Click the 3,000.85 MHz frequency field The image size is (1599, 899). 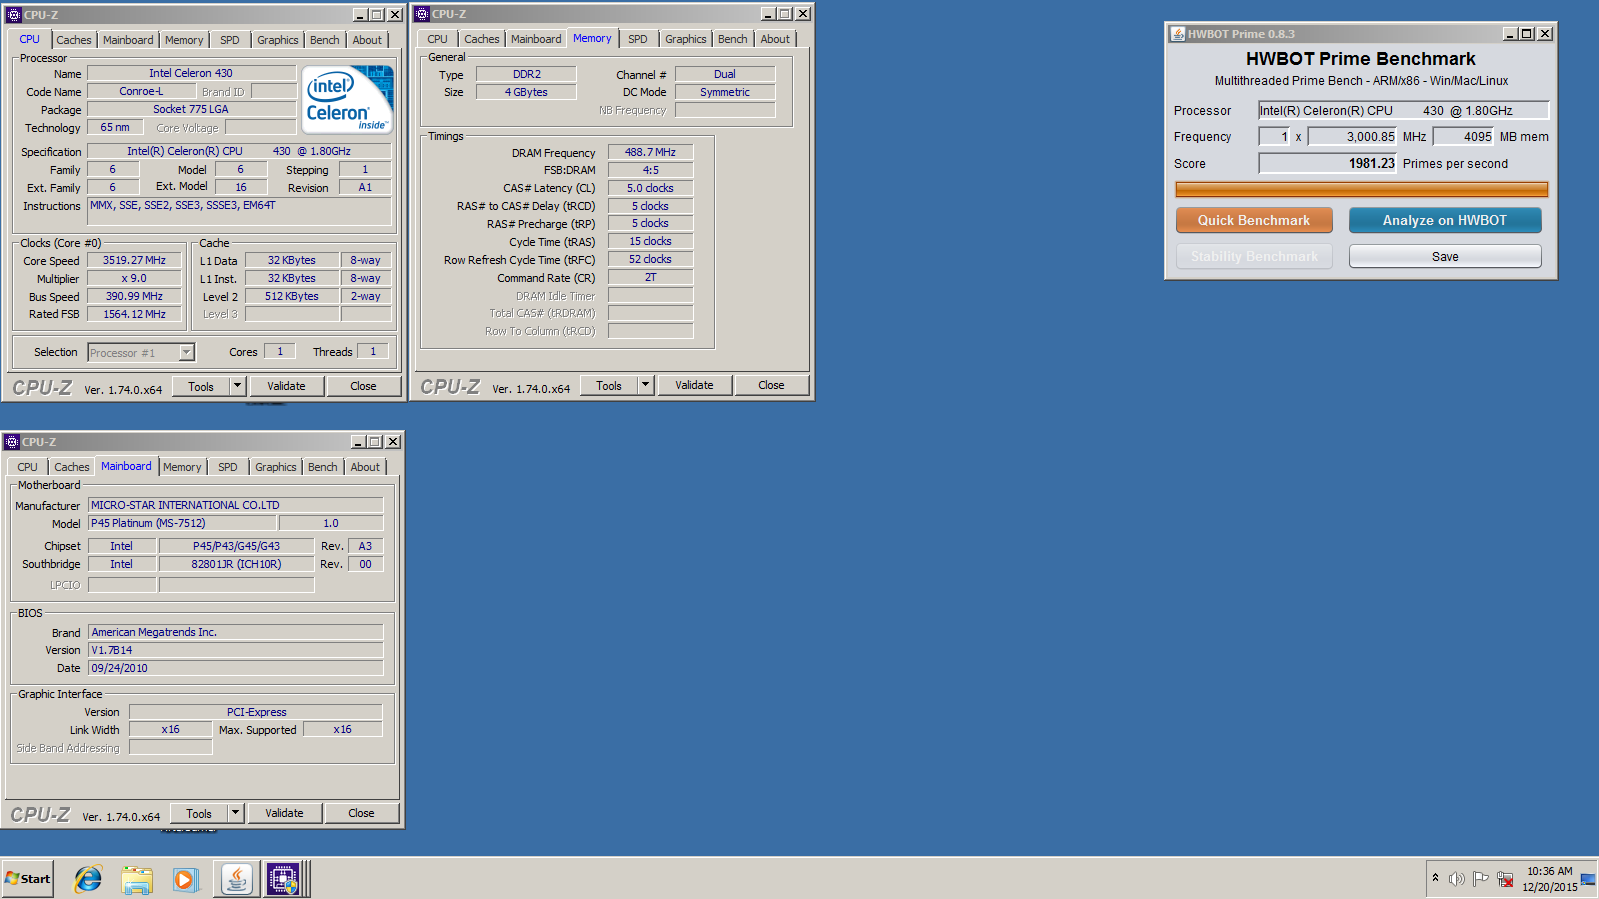[x=1352, y=137]
